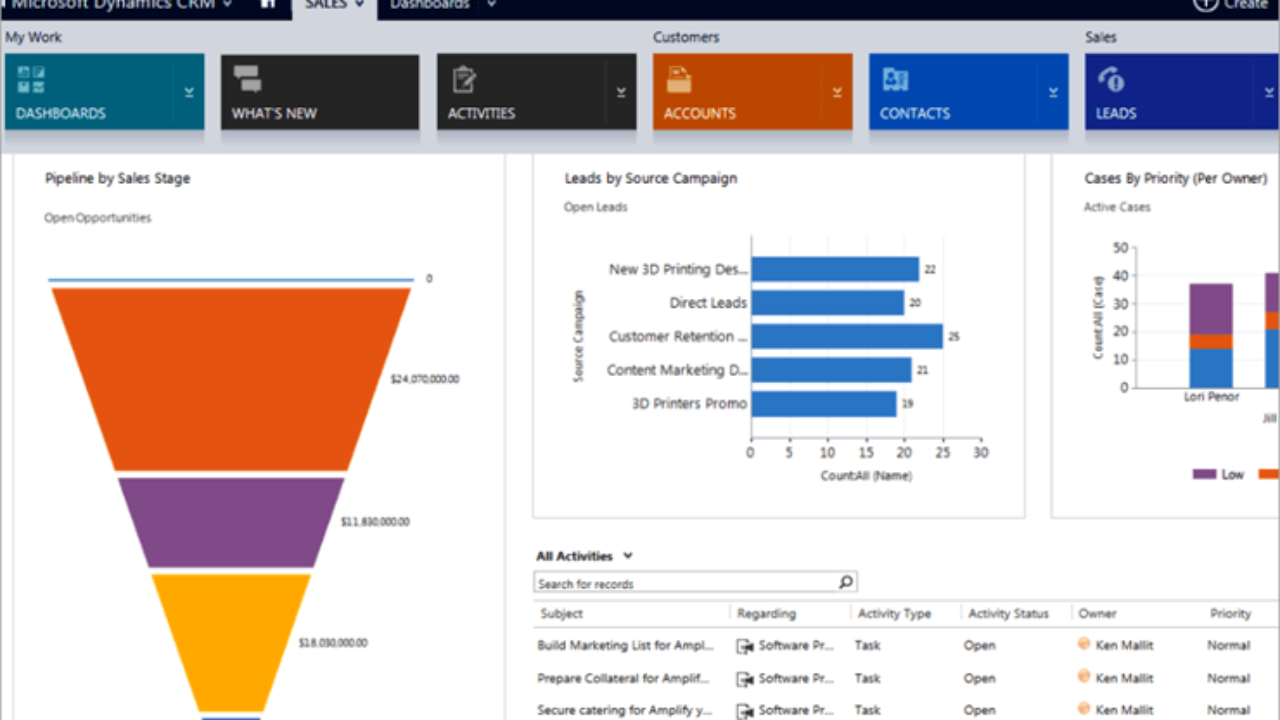Screen dimensions: 1280x720
Task: Expand the Leads tile dropdown arrow
Action: pyautogui.click(x=1269, y=92)
